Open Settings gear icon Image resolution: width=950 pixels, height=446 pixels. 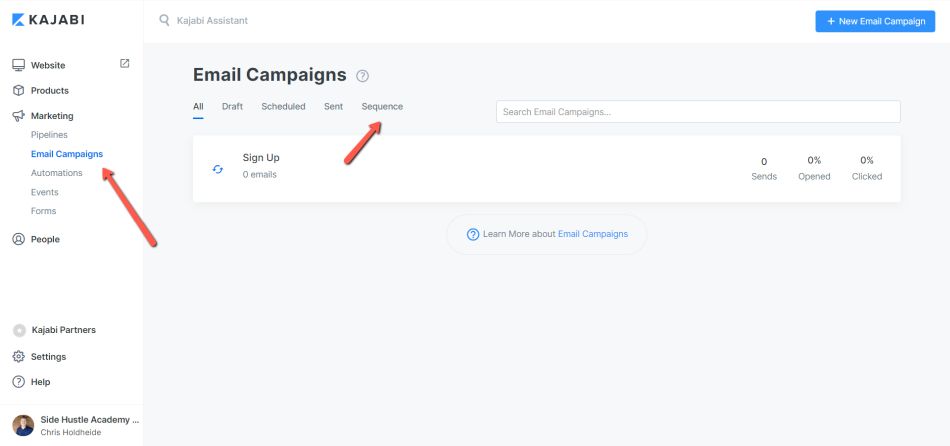click(x=19, y=356)
